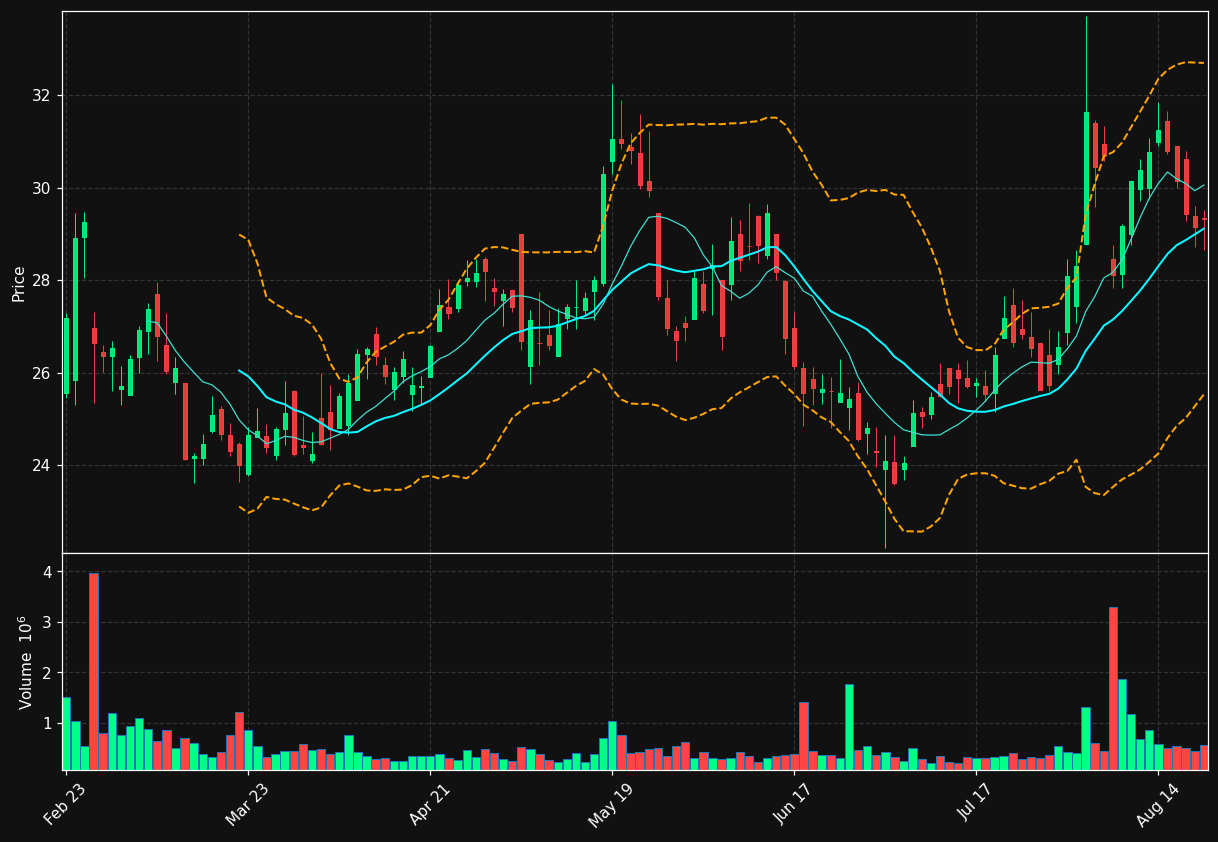Click the price axis label 24

43,466
